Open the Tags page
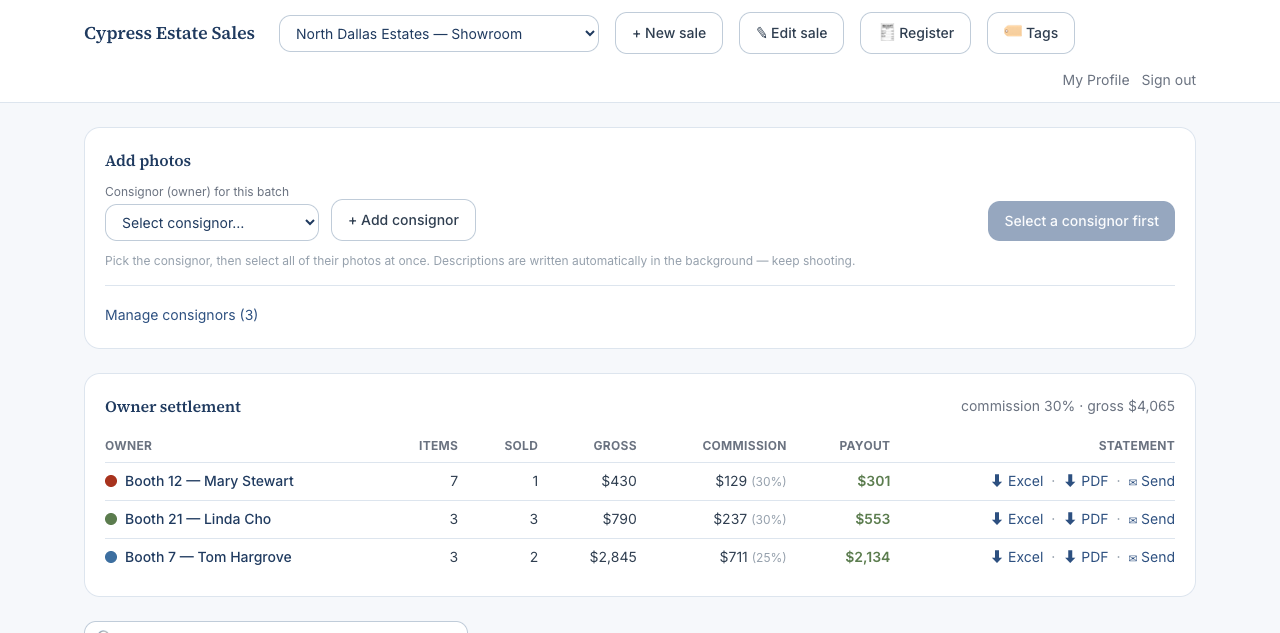The height and width of the screenshot is (633, 1280). click(x=1031, y=33)
